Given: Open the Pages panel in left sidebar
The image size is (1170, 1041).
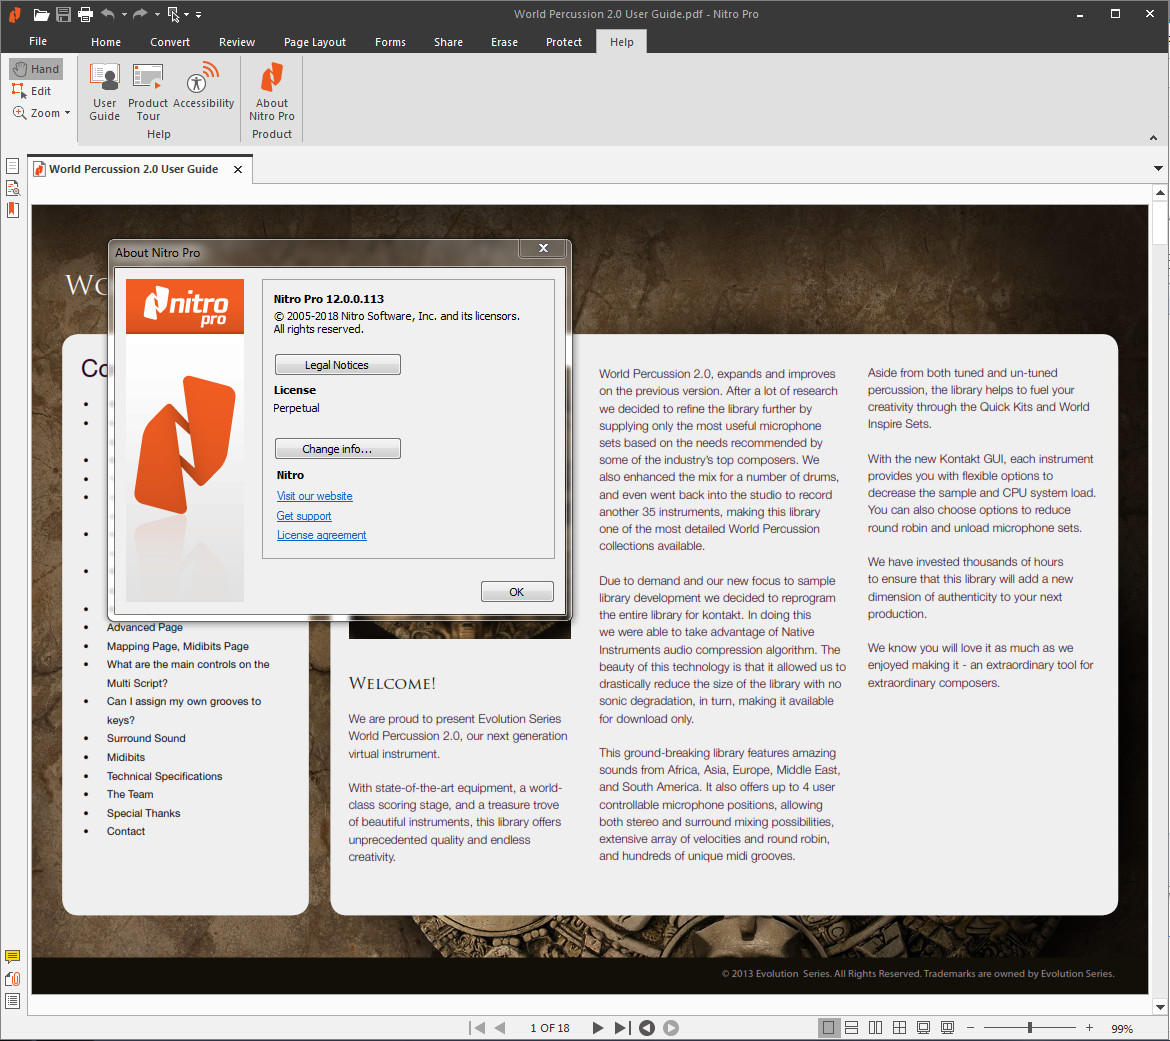Looking at the screenshot, I should coord(13,166).
